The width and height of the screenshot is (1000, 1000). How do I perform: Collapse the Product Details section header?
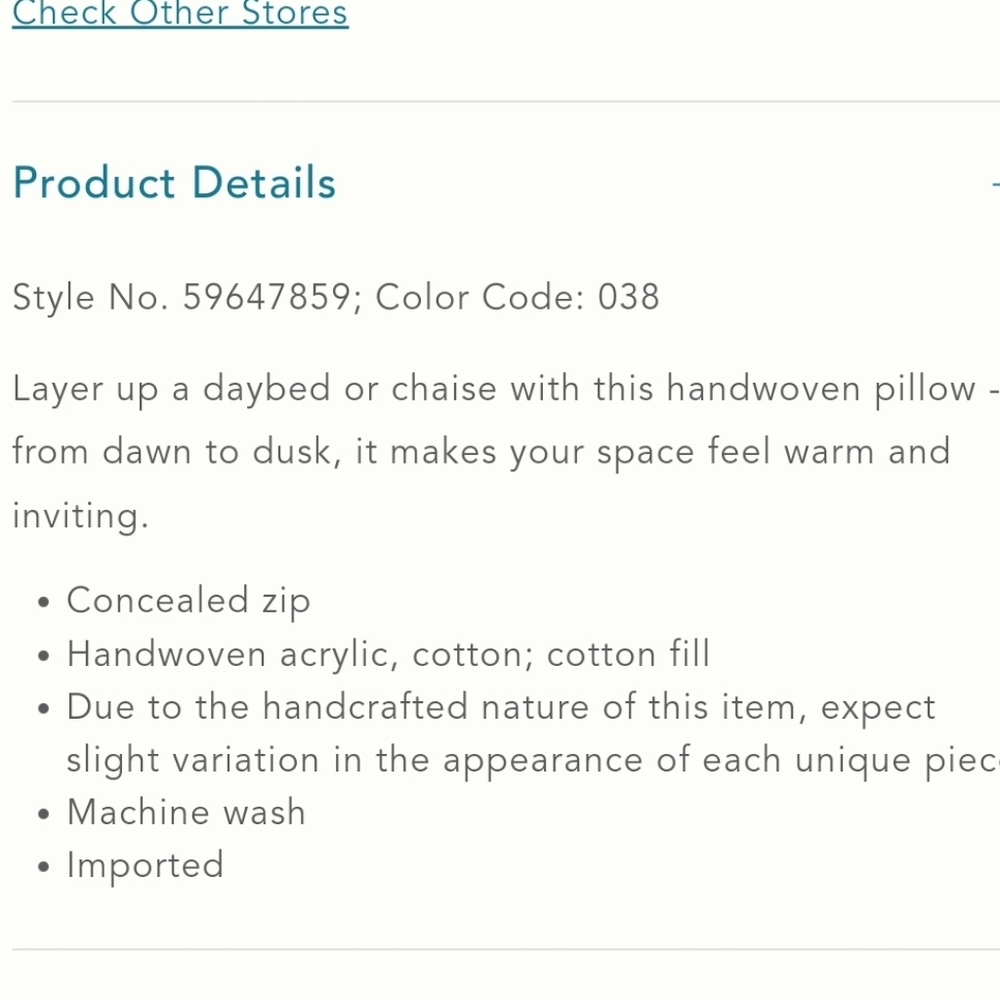coord(175,183)
